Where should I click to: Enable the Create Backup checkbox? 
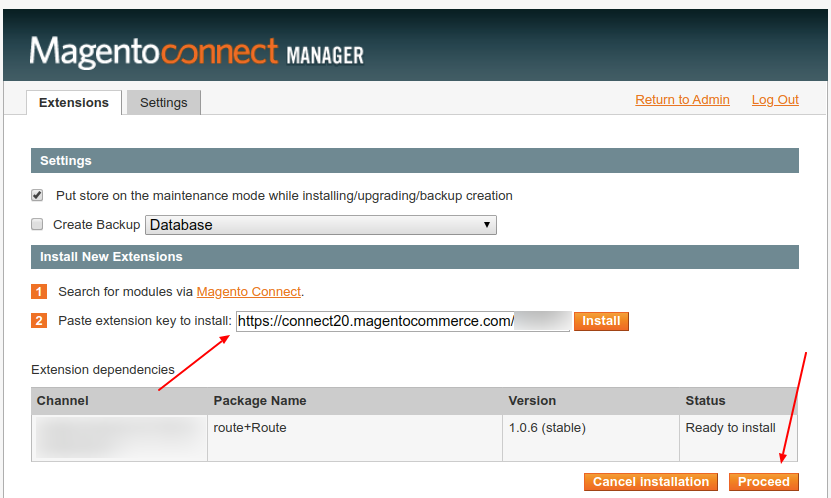coord(38,225)
